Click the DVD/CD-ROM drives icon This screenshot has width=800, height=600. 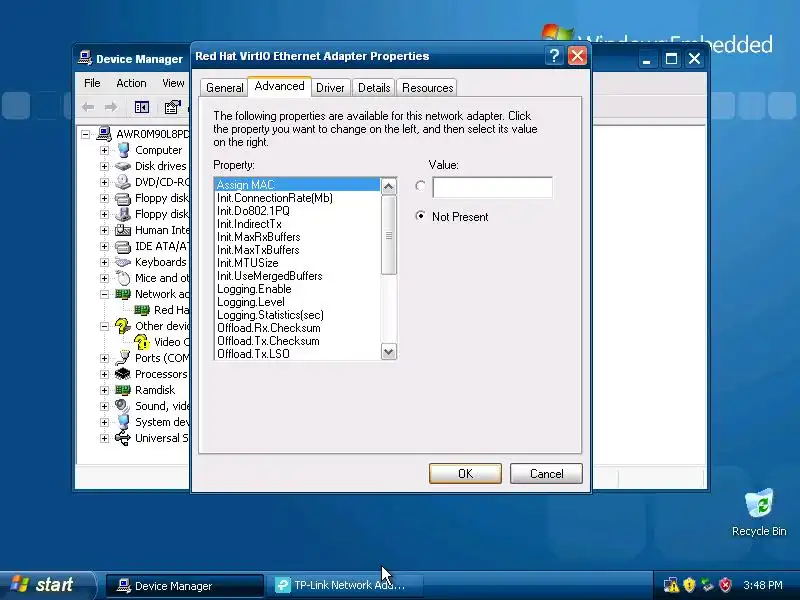coord(123,182)
